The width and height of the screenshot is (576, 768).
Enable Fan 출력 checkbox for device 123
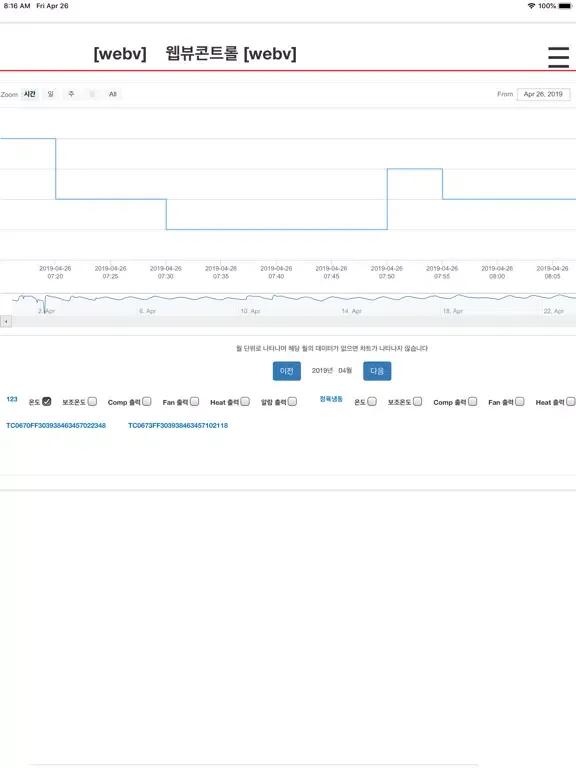pos(194,402)
